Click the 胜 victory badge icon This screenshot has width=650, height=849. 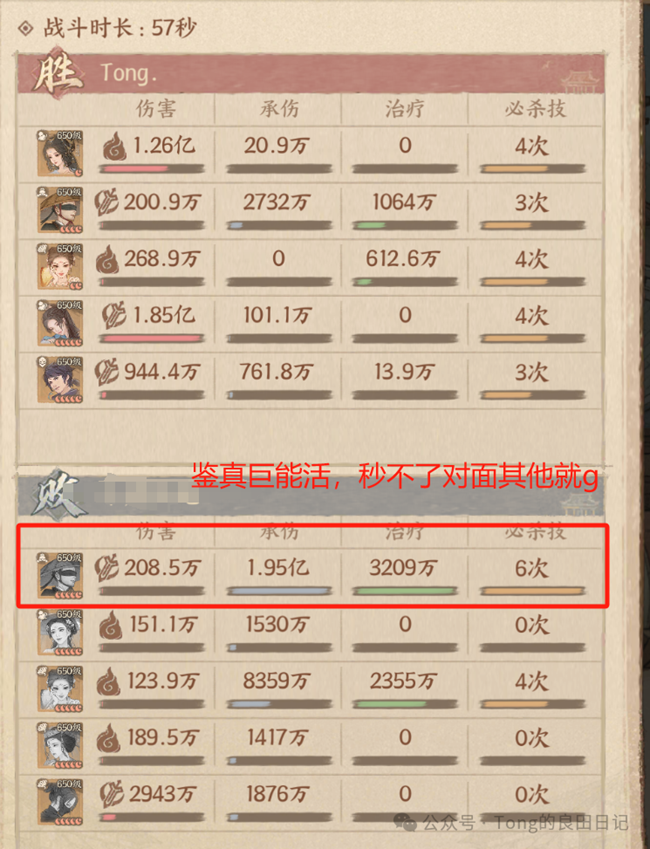point(56,73)
